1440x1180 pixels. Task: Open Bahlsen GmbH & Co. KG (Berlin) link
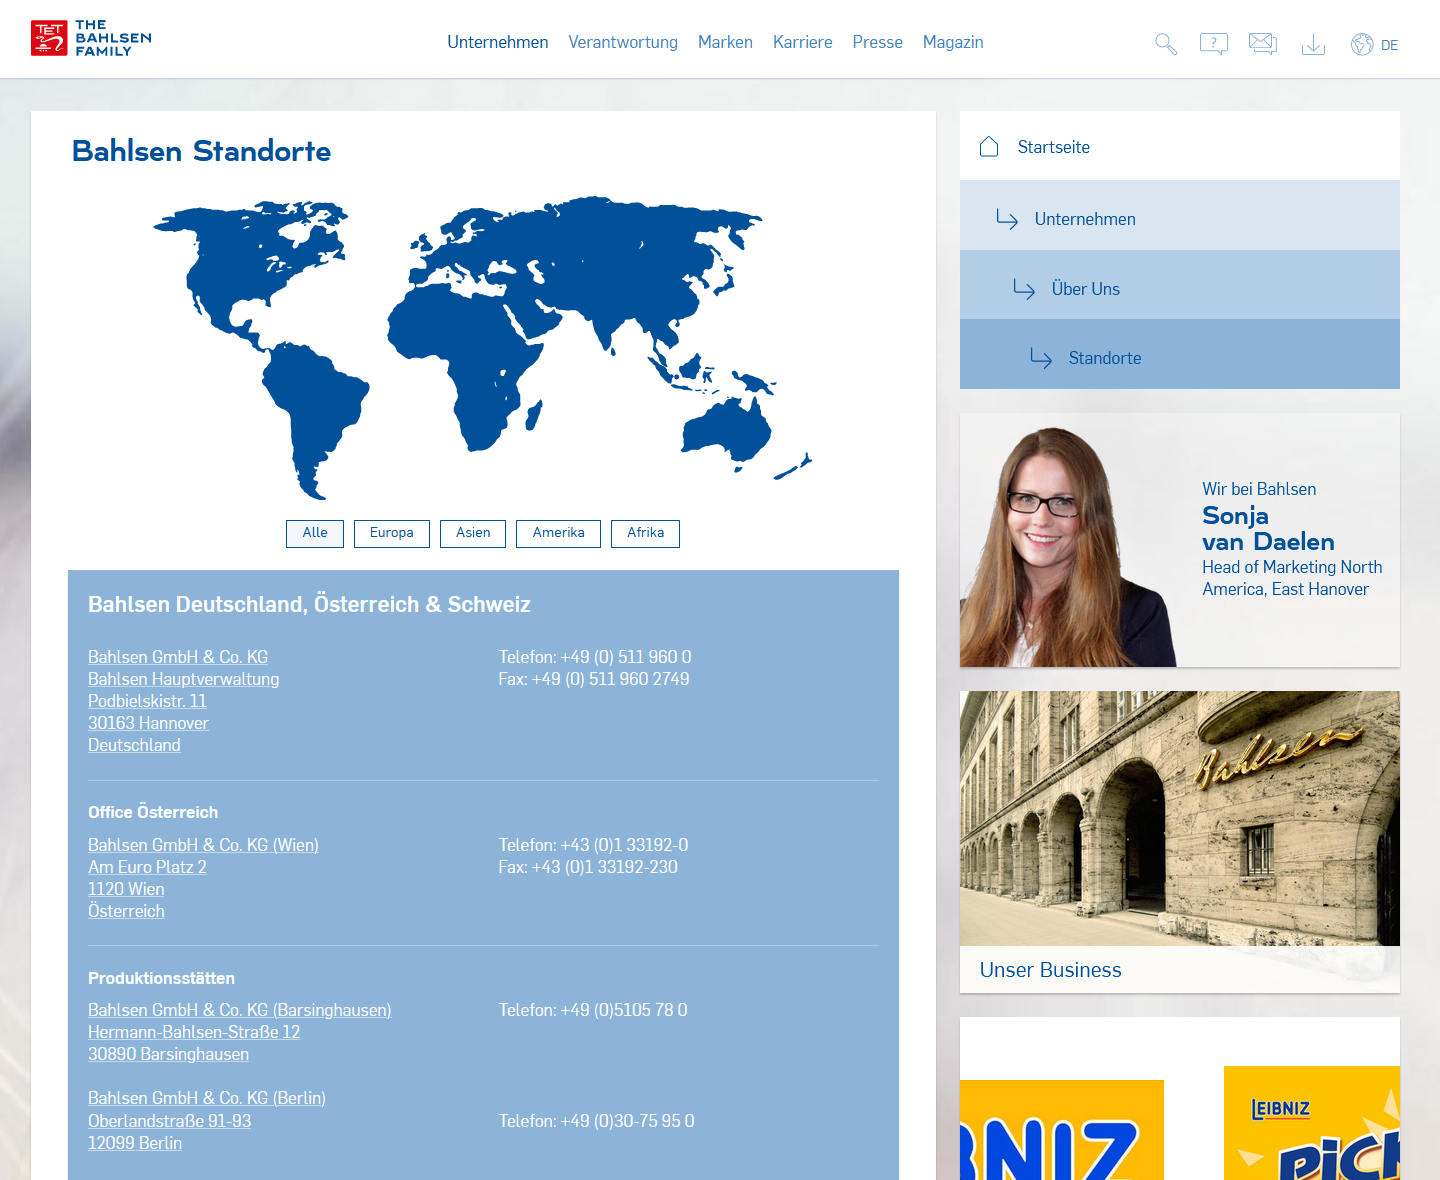click(x=207, y=1098)
